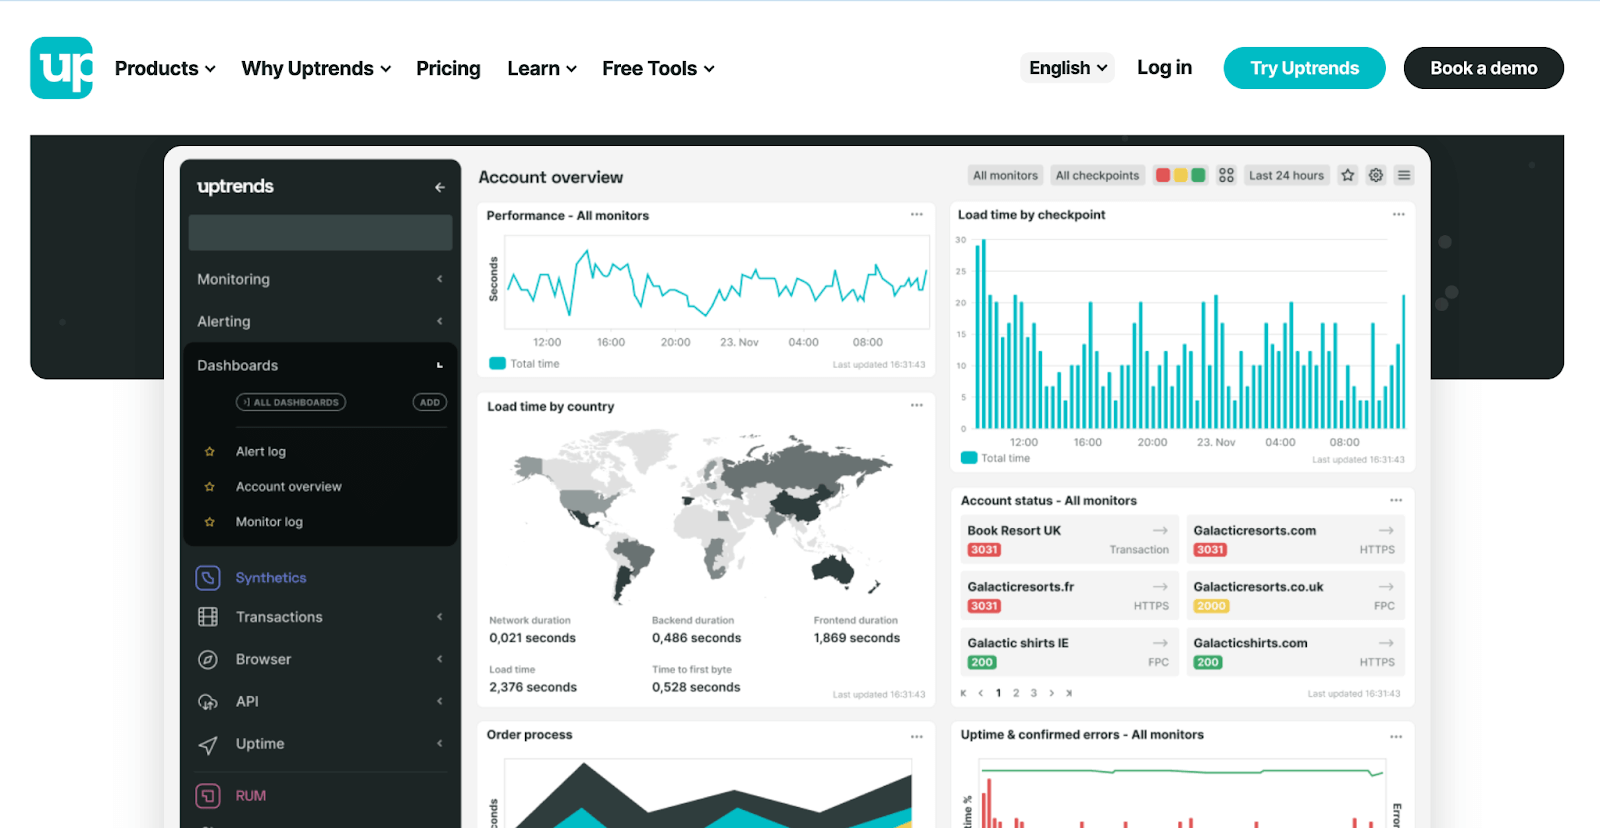Screen dimensions: 1600x828
Task: Collapse sidebar with the back arrow
Action: pos(440,187)
